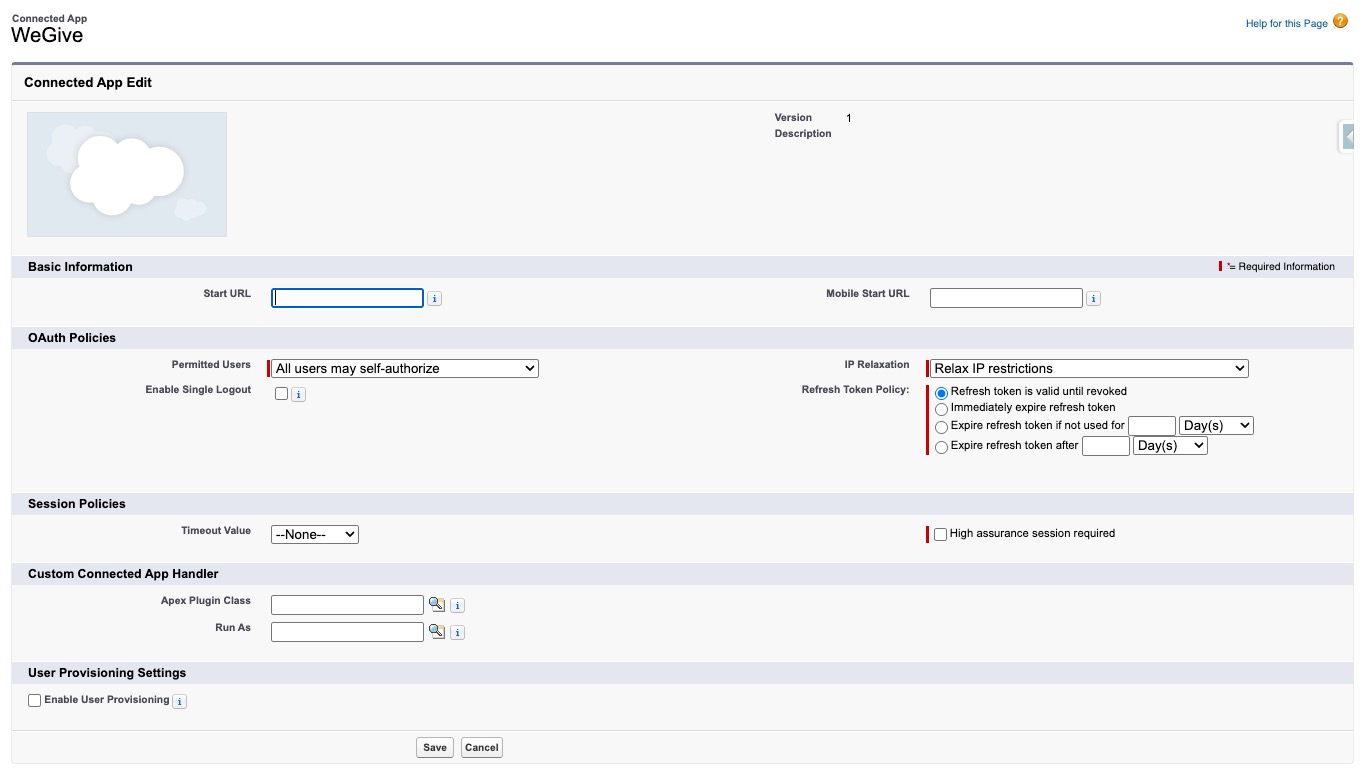The height and width of the screenshot is (783, 1364).
Task: Tick the Enable User Provisioning checkbox
Action: pyautogui.click(x=35, y=701)
